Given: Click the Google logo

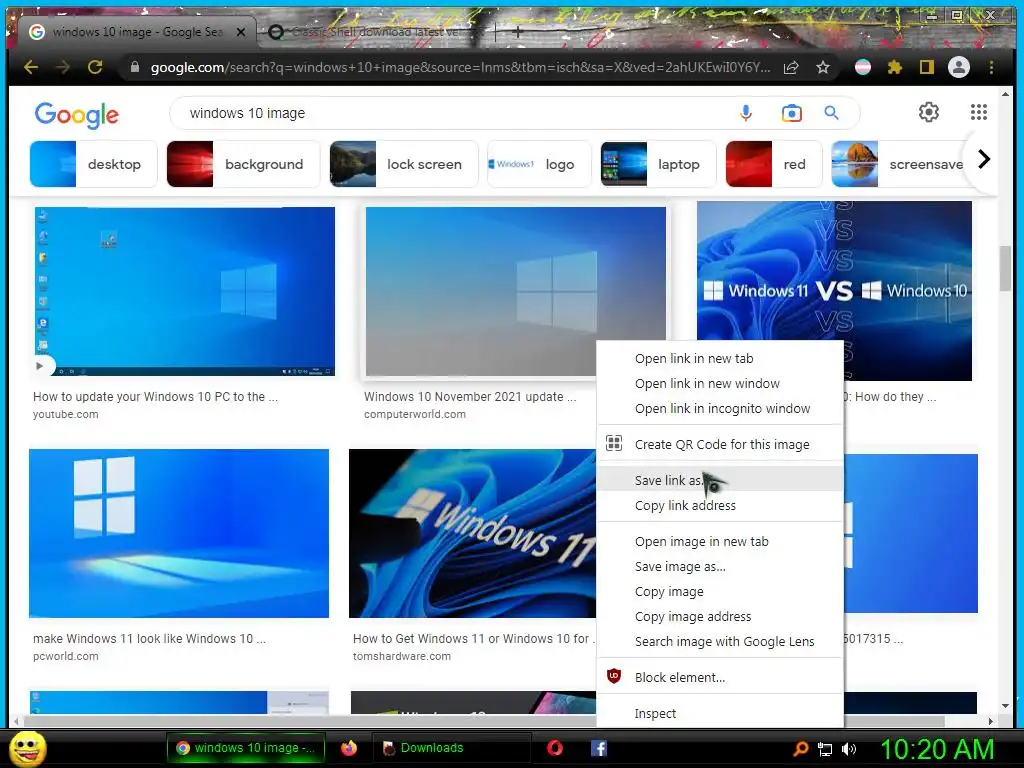Looking at the screenshot, I should (76, 115).
